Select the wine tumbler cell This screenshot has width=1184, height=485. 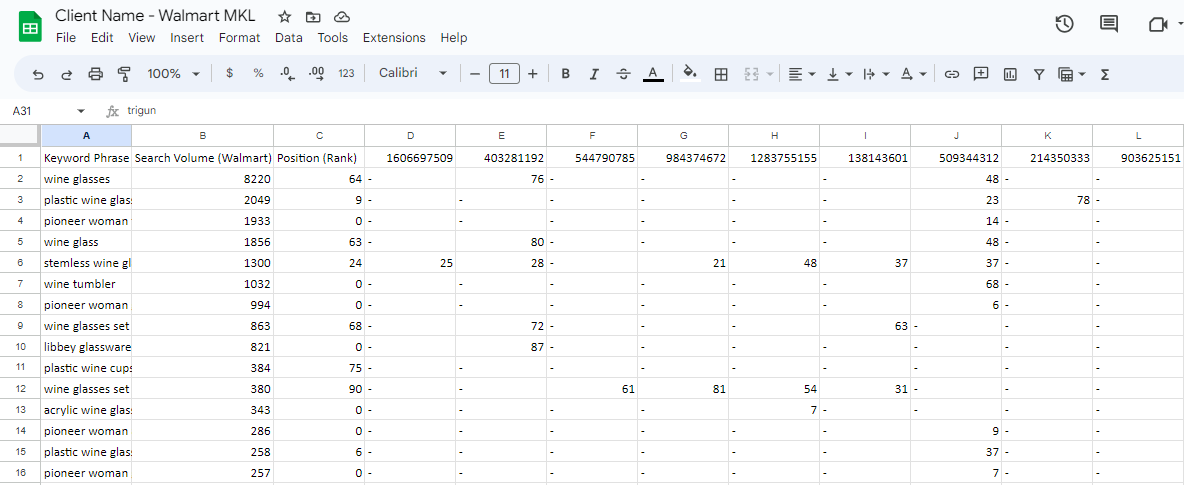pyautogui.click(x=86, y=284)
